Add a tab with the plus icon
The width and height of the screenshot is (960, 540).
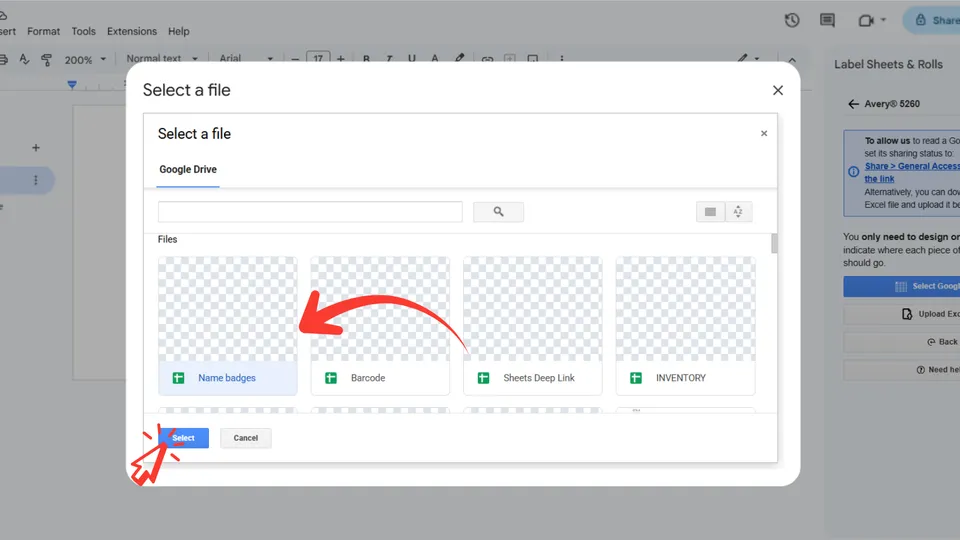pyautogui.click(x=36, y=148)
